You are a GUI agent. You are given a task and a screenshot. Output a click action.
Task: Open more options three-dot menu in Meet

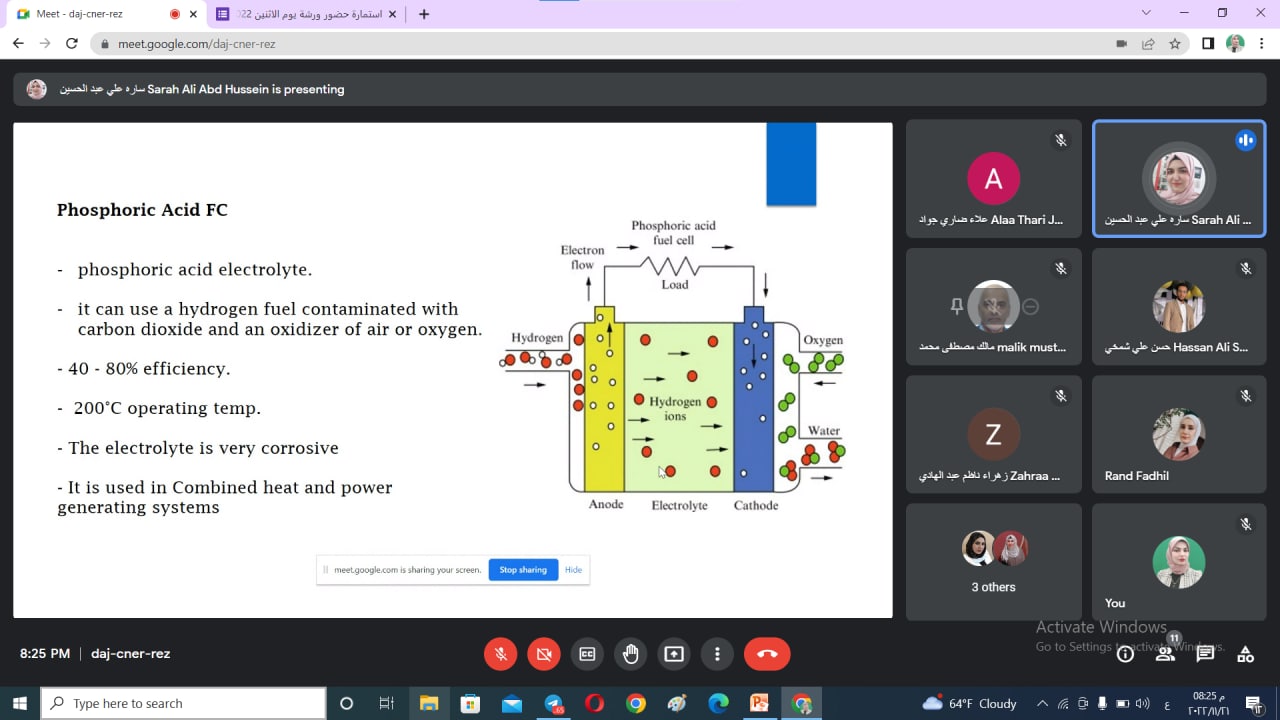[717, 654]
